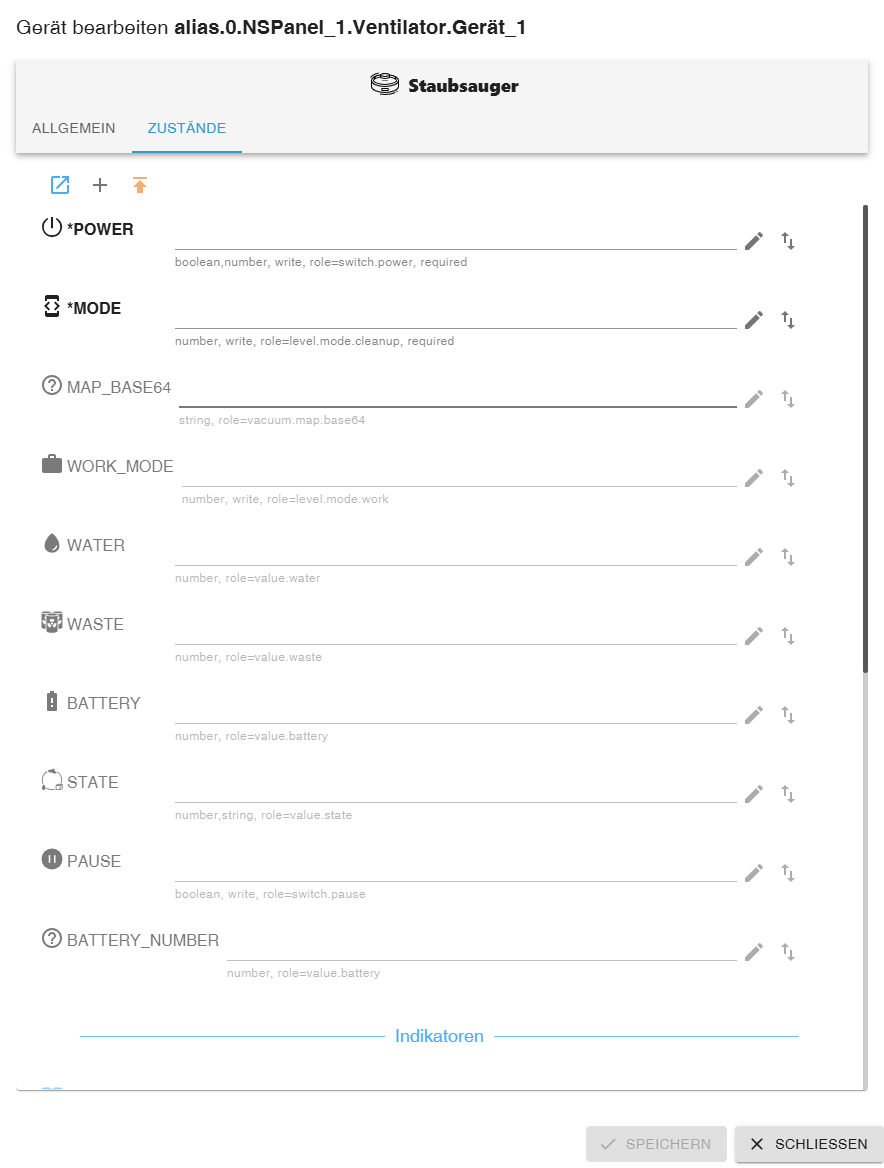This screenshot has width=884, height=1168.
Task: Click the pencil icon for PAUSE state
Action: 754,873
